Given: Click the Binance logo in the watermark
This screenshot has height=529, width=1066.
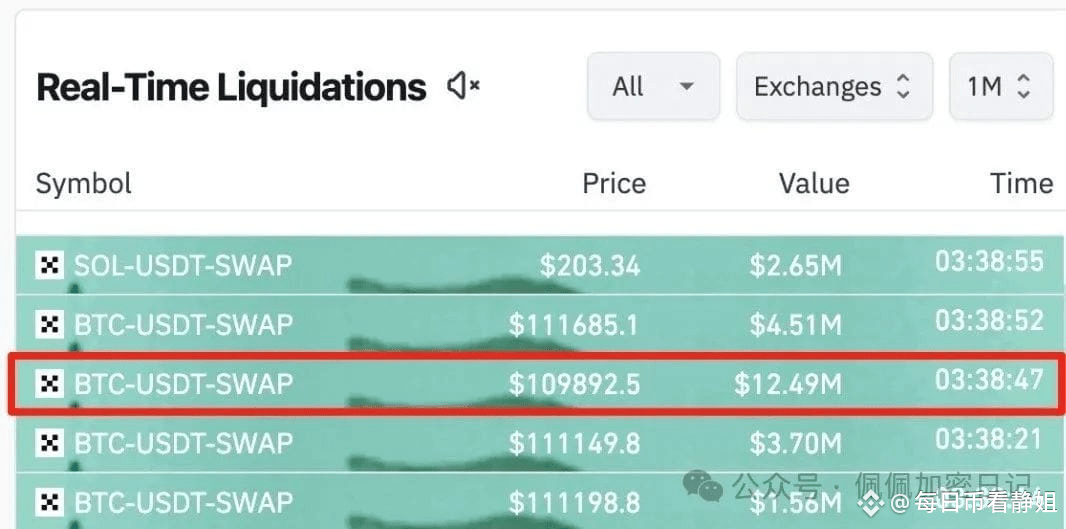Looking at the screenshot, I should click(x=872, y=503).
